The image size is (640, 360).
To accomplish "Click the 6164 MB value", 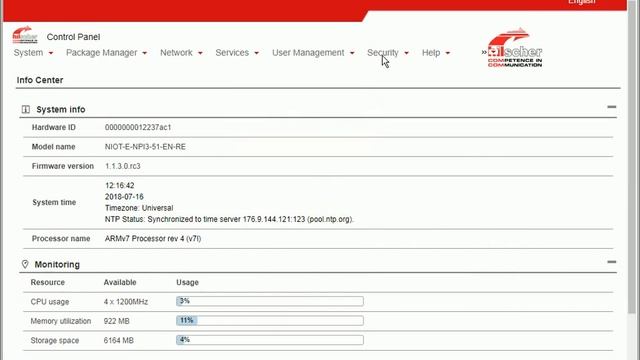I will (118, 340).
